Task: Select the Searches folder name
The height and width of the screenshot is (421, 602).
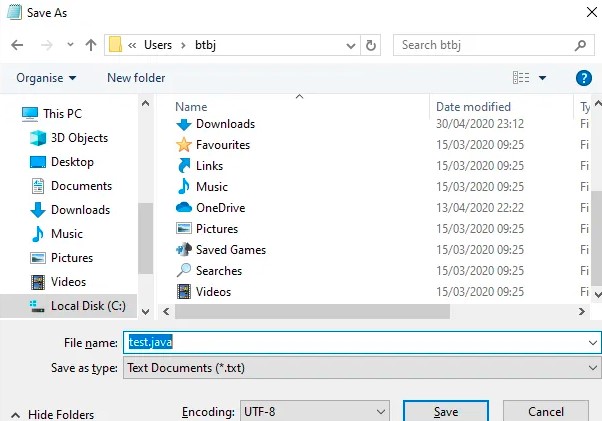Action: (x=219, y=271)
